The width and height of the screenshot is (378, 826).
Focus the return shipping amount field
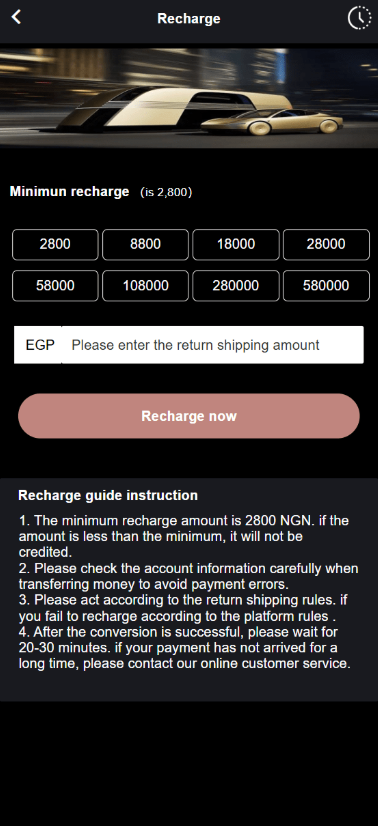212,345
